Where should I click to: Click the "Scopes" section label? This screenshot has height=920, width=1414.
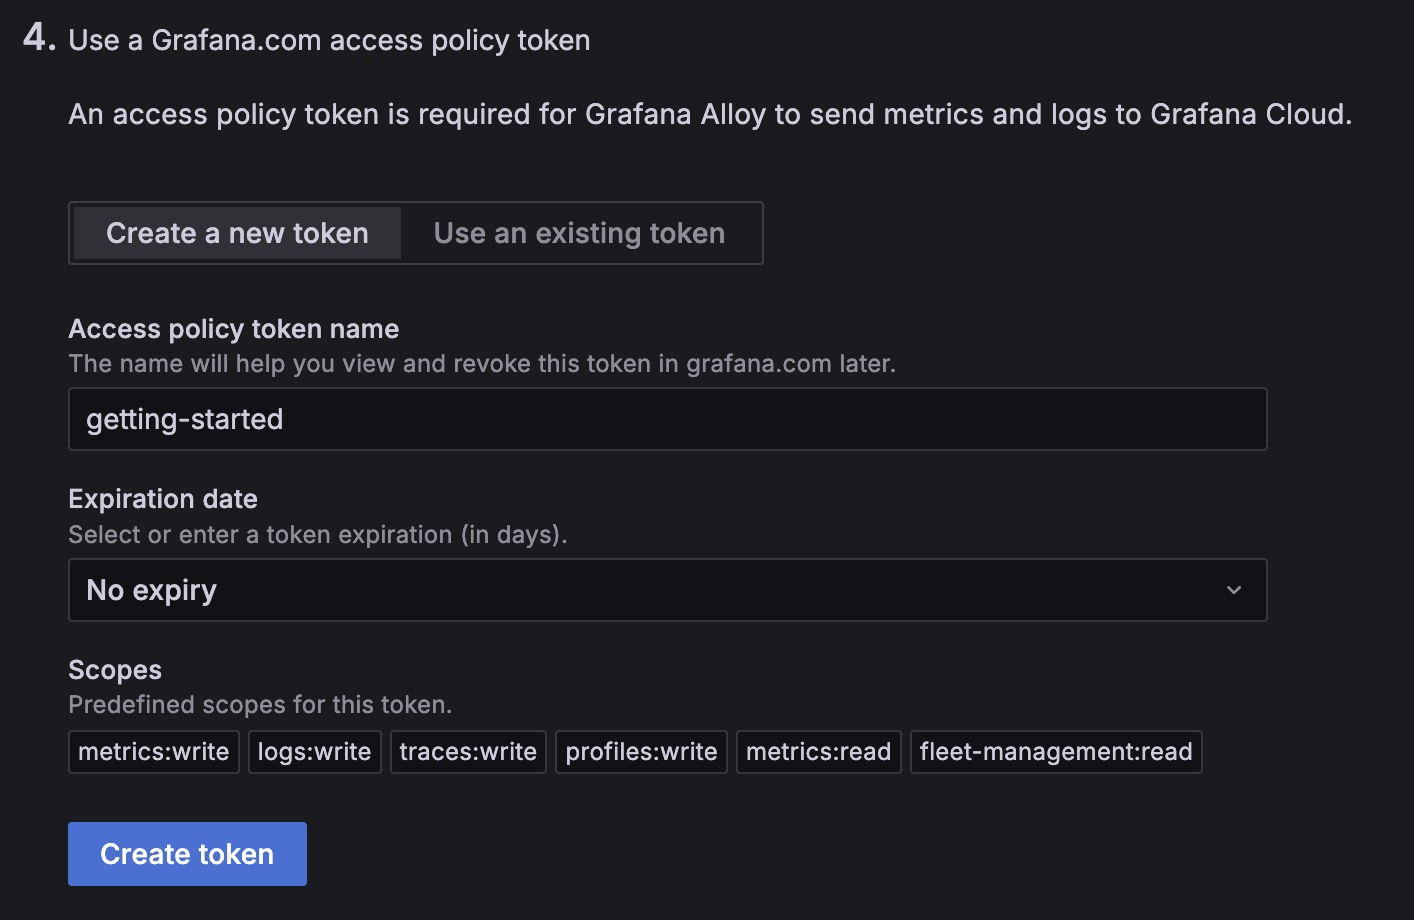click(115, 670)
